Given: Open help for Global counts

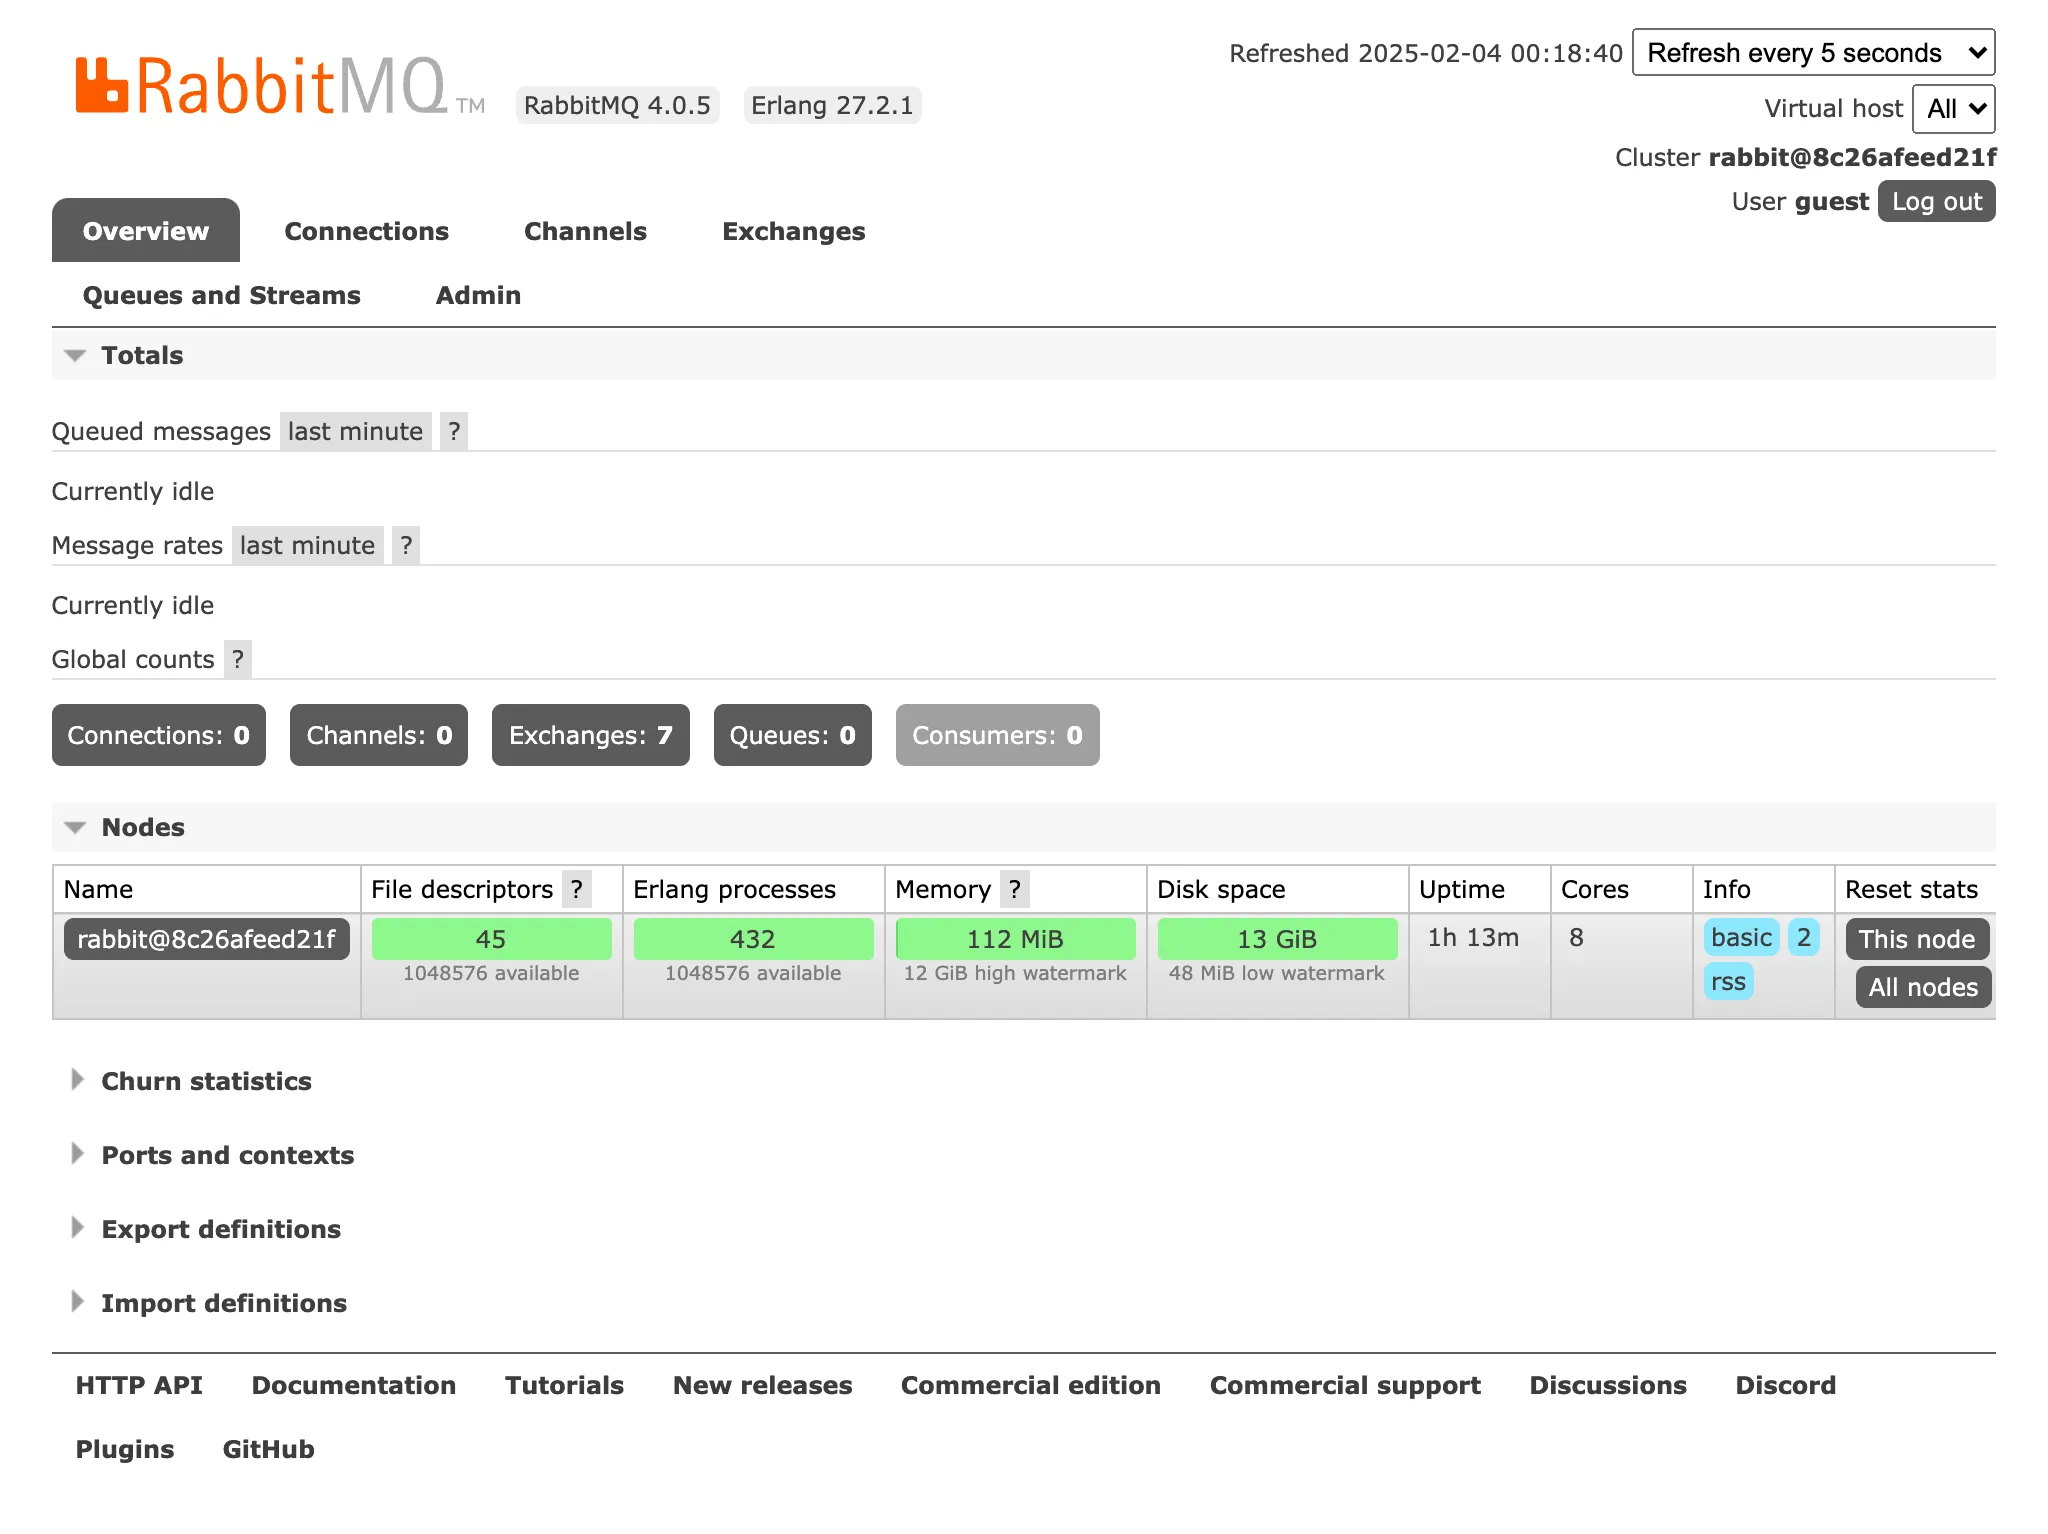Looking at the screenshot, I should pos(237,659).
